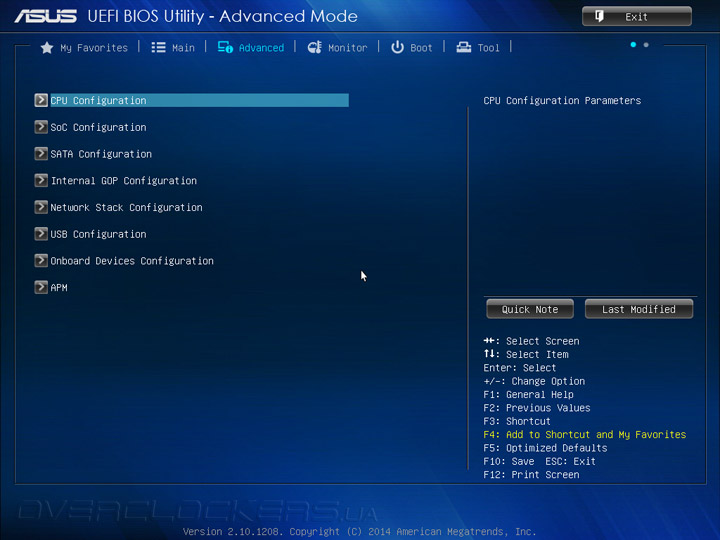Expand arrow next to Network Stack Configuration
720x540 pixels.
pos(41,207)
